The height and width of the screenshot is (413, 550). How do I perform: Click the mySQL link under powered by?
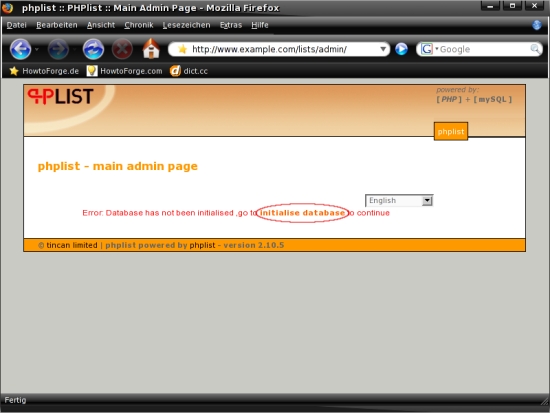pyautogui.click(x=492, y=99)
